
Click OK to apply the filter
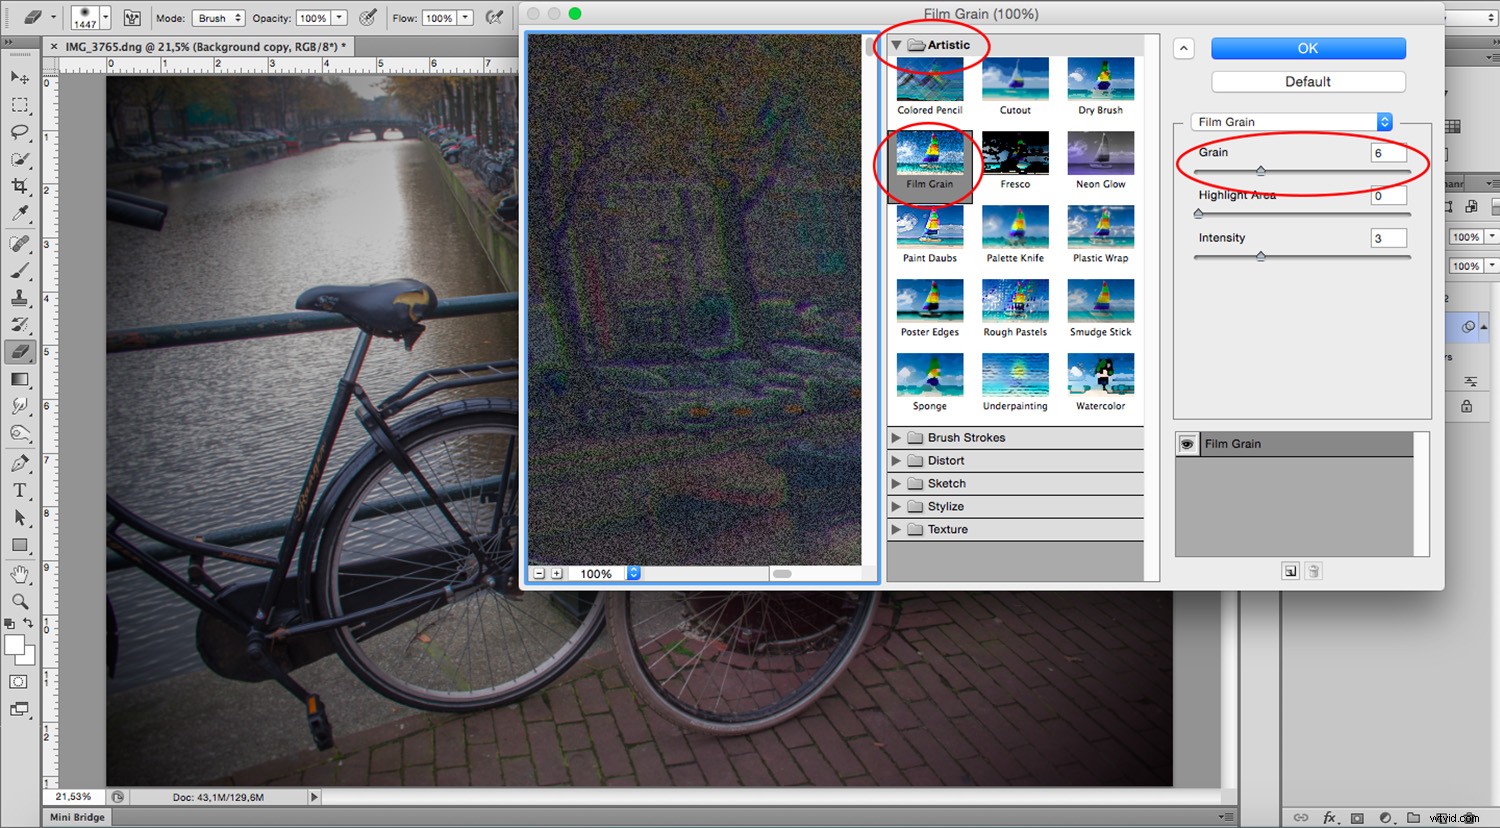[x=1307, y=48]
